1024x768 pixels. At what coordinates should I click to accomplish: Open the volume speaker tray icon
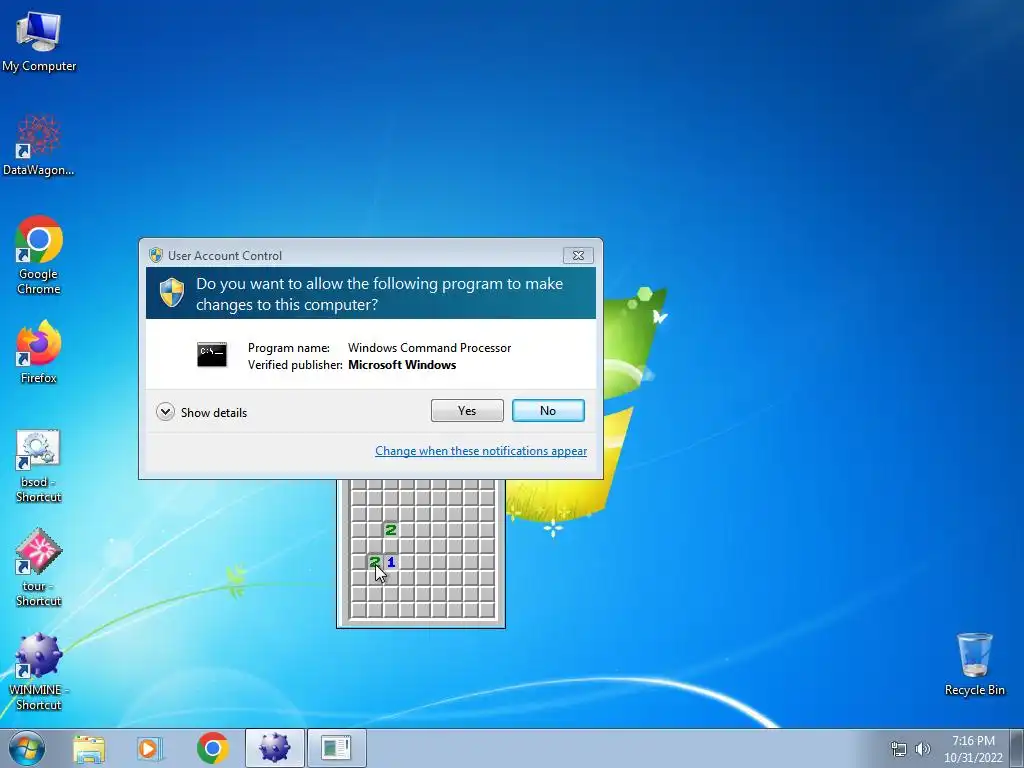922,749
